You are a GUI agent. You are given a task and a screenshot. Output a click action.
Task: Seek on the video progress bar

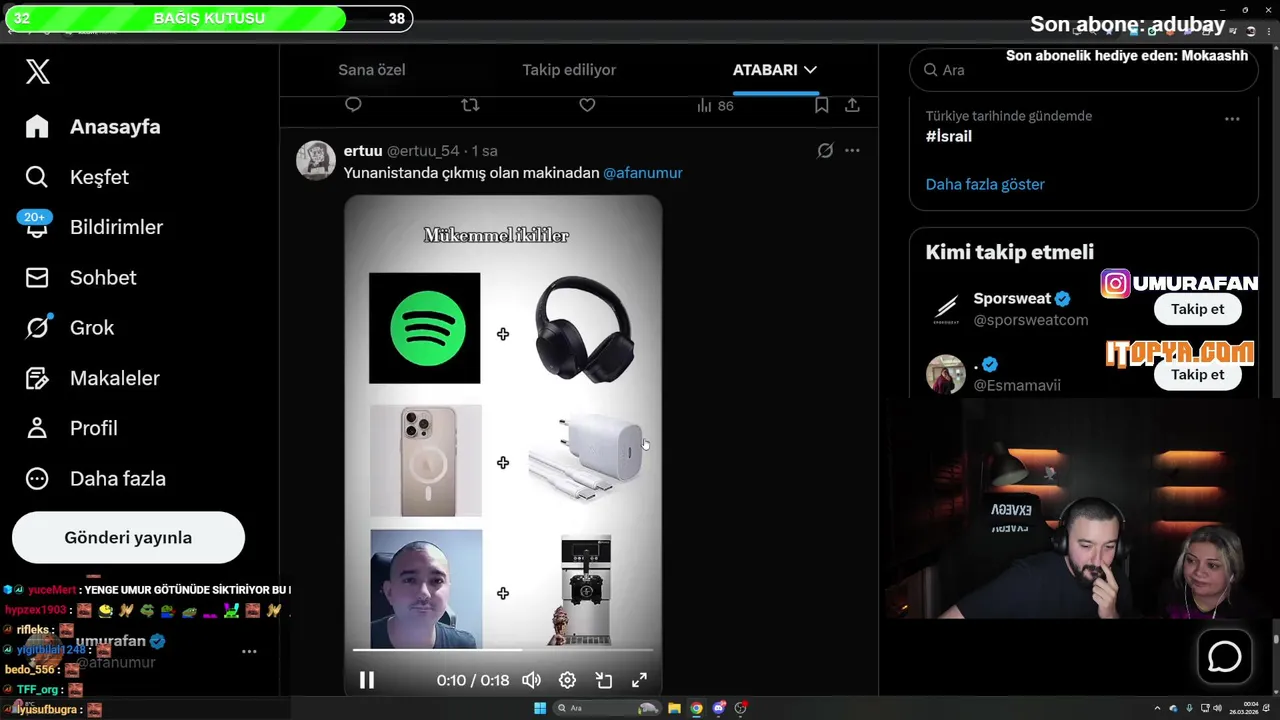[503, 650]
